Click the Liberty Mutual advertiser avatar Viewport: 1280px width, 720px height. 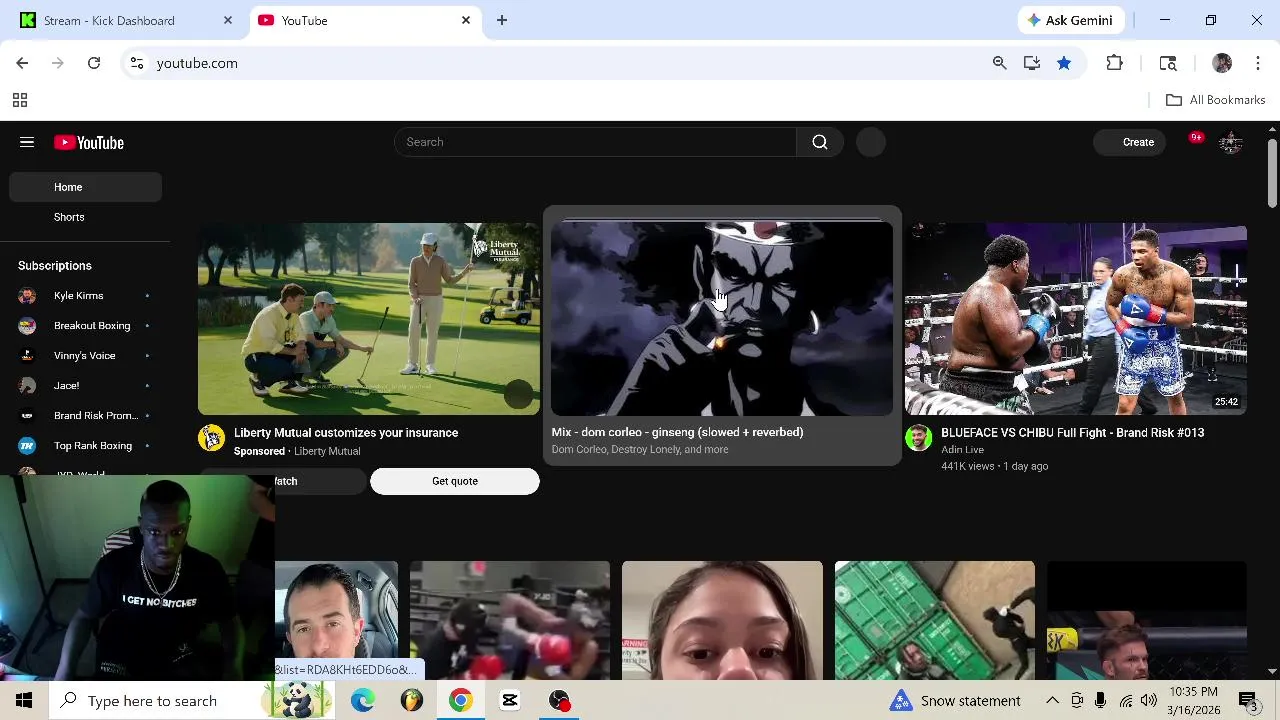point(211,438)
